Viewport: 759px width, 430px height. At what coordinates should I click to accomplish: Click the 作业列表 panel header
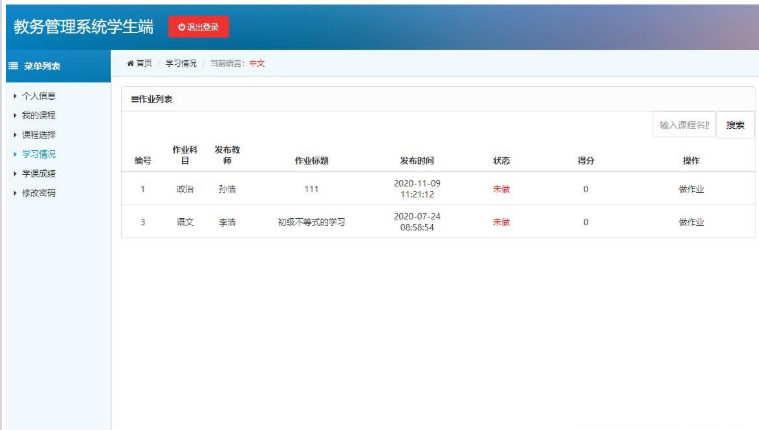(x=438, y=99)
